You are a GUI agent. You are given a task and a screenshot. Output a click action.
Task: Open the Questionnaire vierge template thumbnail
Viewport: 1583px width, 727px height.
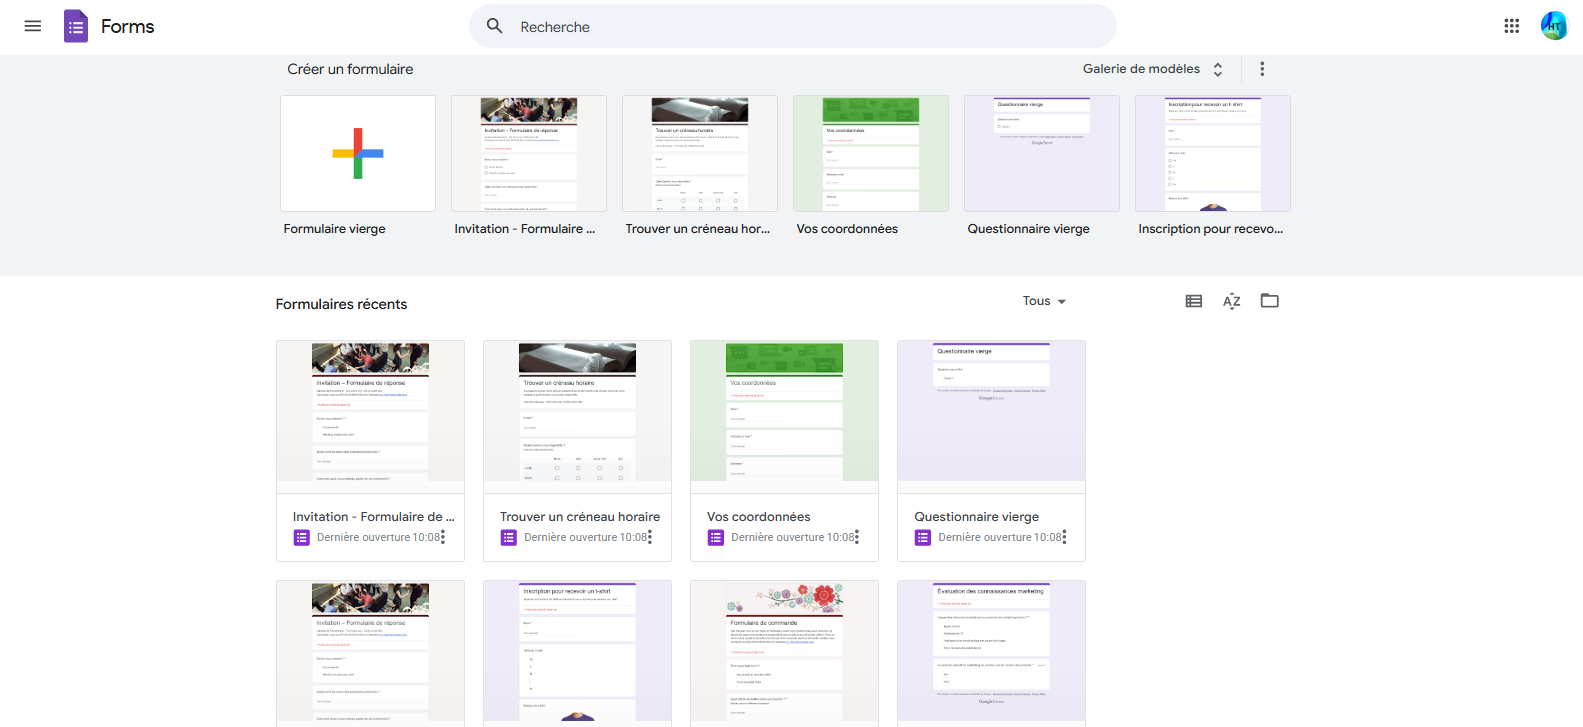[1042, 153]
